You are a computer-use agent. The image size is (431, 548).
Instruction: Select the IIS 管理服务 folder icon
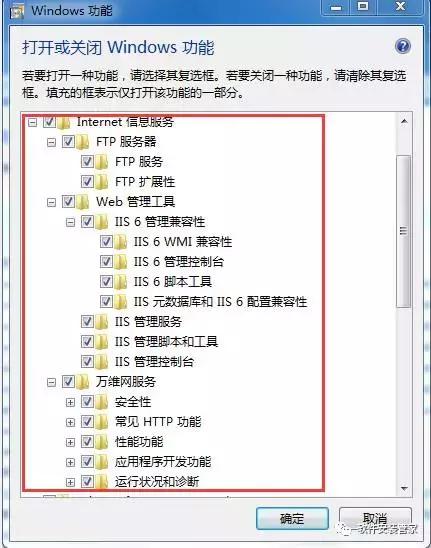pyautogui.click(x=102, y=322)
